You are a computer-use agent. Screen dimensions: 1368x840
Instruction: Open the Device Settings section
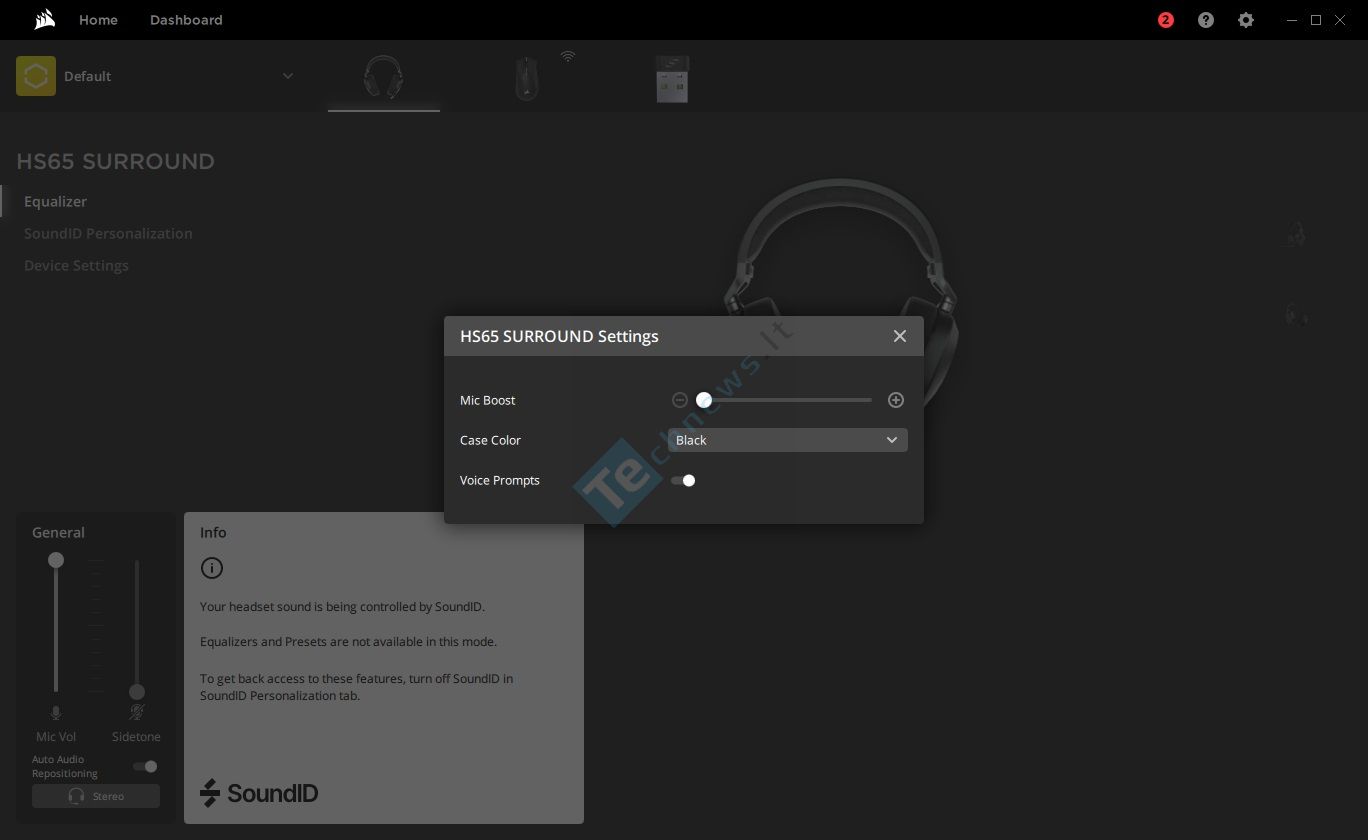76,265
